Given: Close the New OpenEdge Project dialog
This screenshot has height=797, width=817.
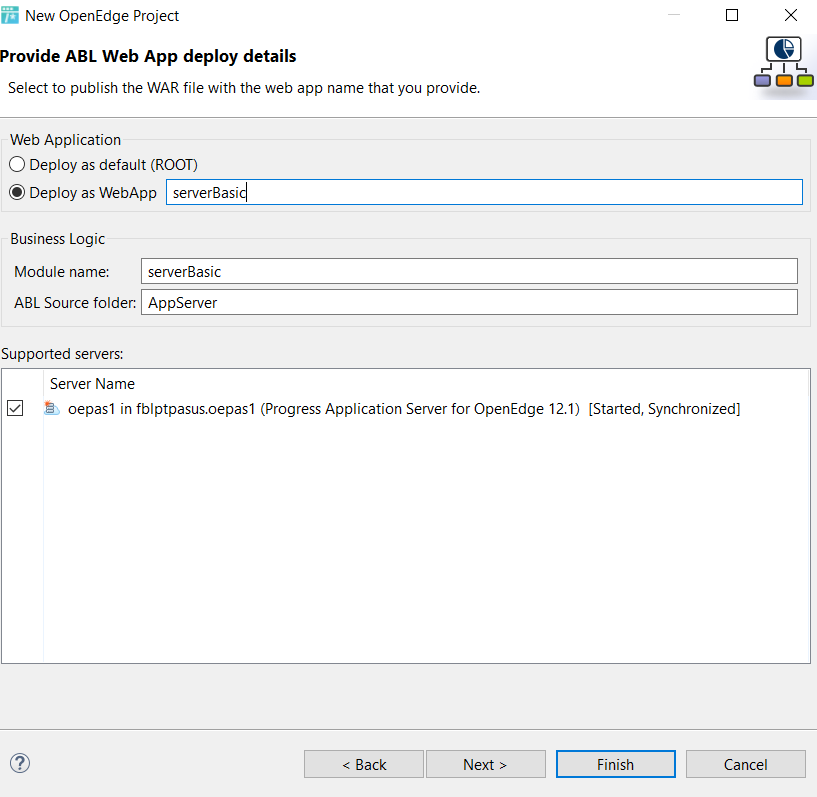Looking at the screenshot, I should click(x=790, y=15).
